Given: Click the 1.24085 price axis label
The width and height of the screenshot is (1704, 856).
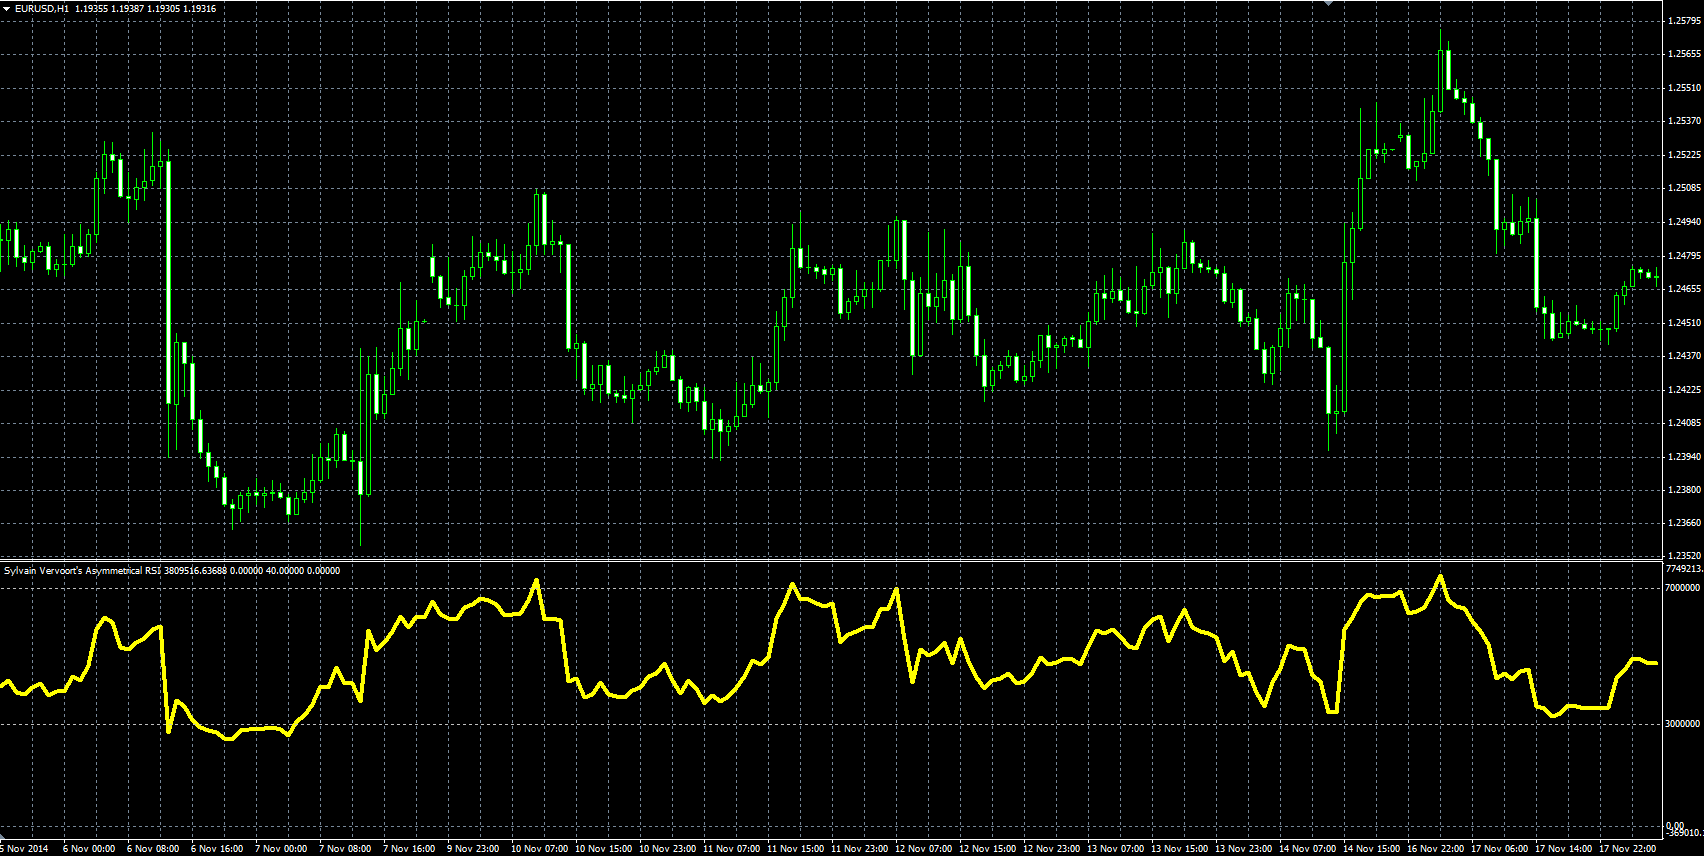Looking at the screenshot, I should coord(1685,423).
